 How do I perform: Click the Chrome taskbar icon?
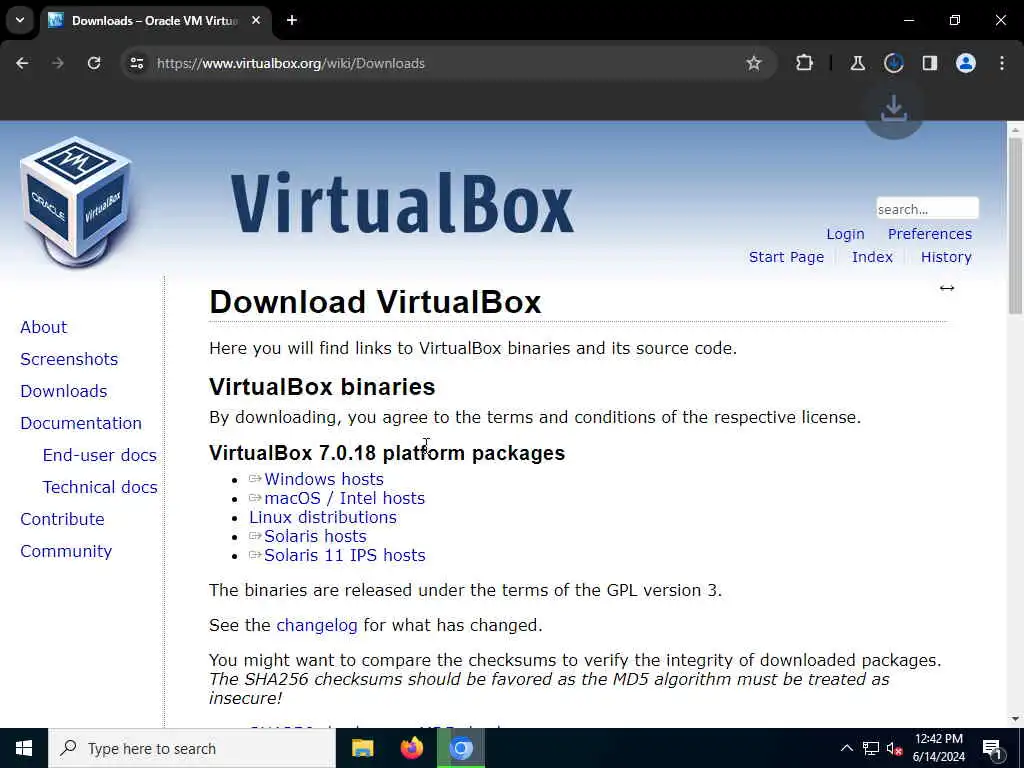(461, 748)
